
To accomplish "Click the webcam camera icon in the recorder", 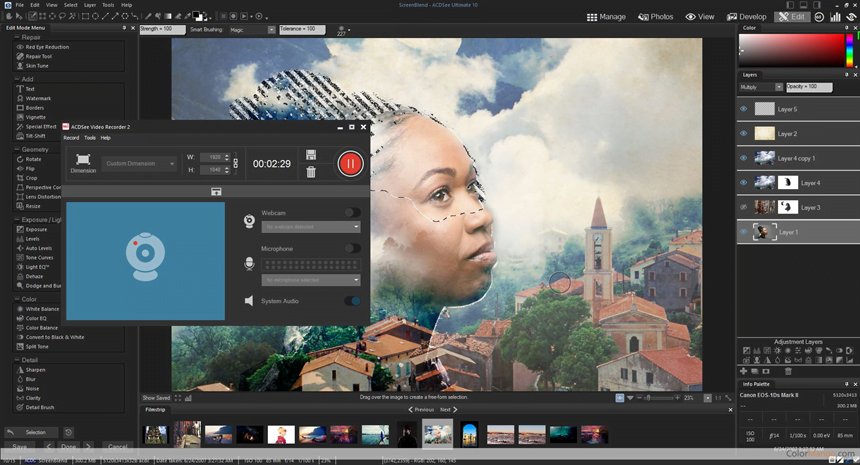I will pyautogui.click(x=249, y=220).
